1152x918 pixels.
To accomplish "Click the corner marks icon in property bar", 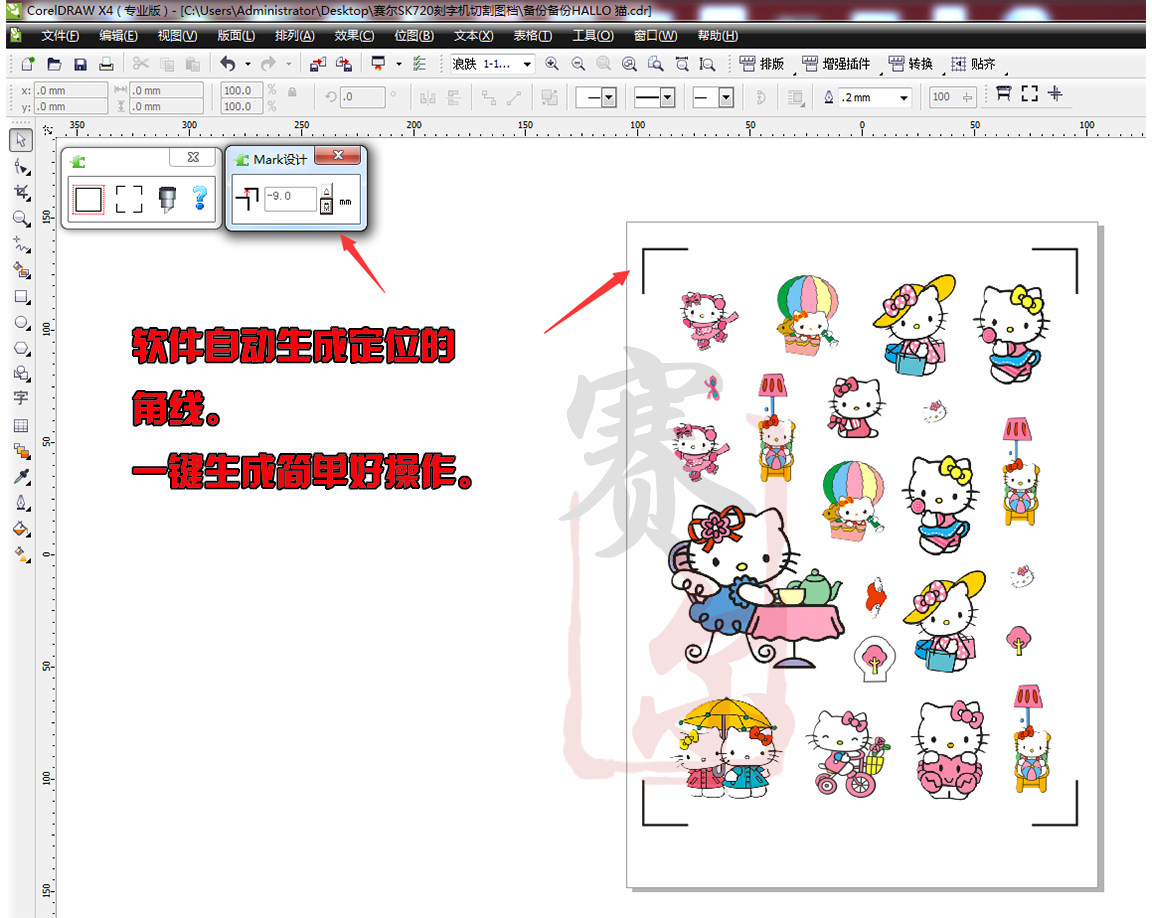I will click(1029, 94).
